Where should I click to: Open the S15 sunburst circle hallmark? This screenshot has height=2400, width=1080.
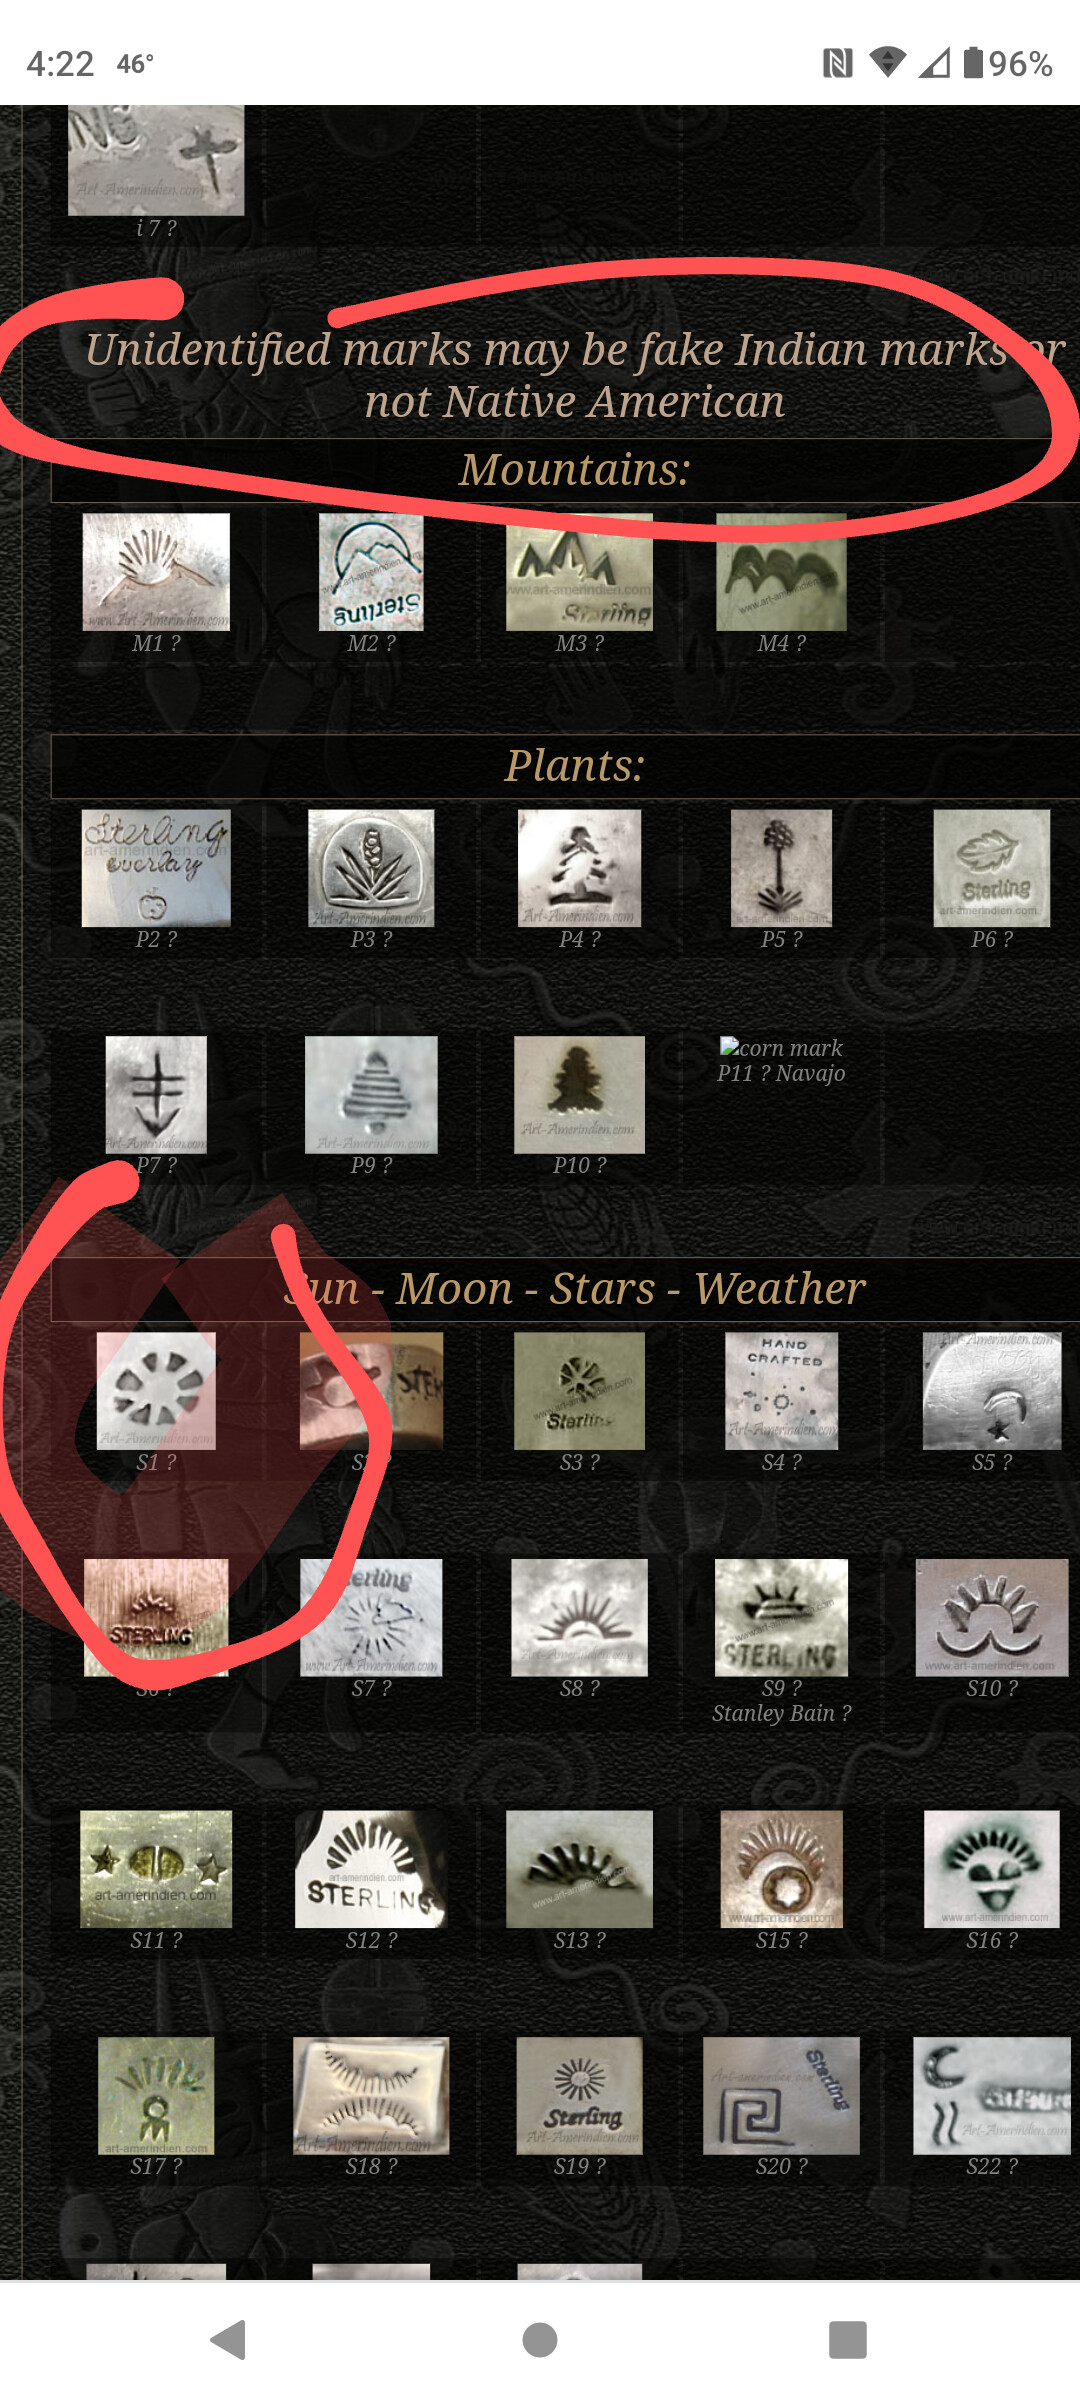pos(781,1869)
